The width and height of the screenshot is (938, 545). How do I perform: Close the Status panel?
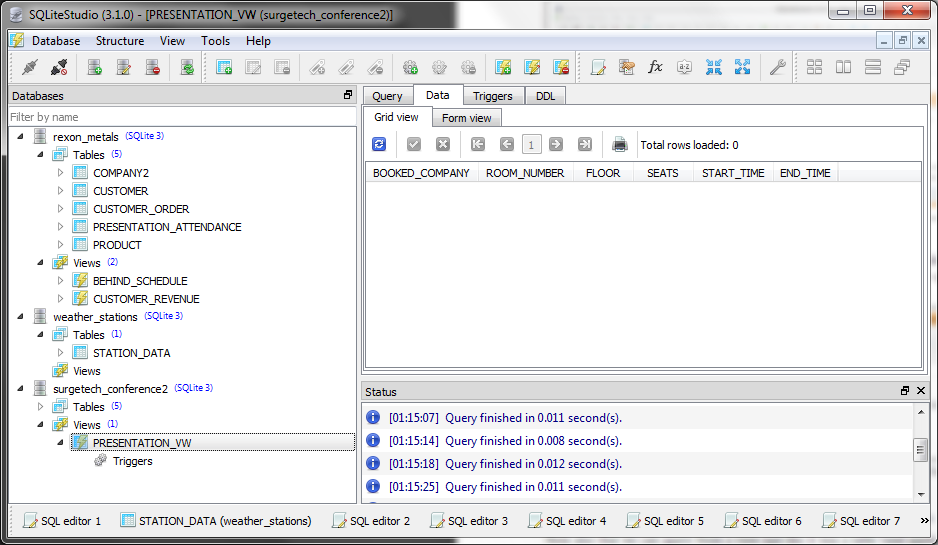pos(921,391)
